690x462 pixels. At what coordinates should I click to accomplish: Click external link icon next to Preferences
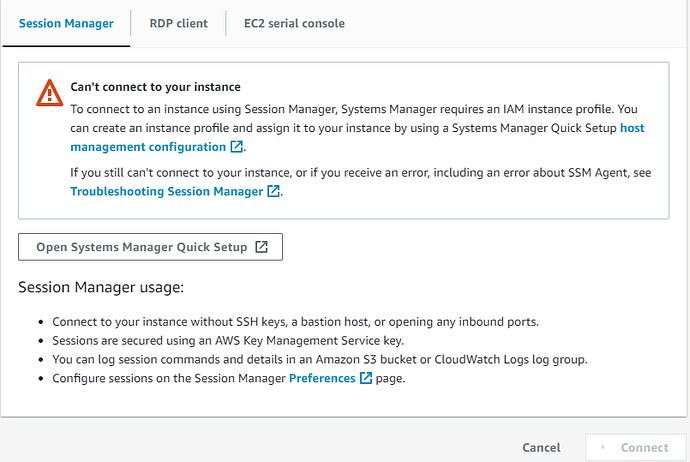(366, 378)
